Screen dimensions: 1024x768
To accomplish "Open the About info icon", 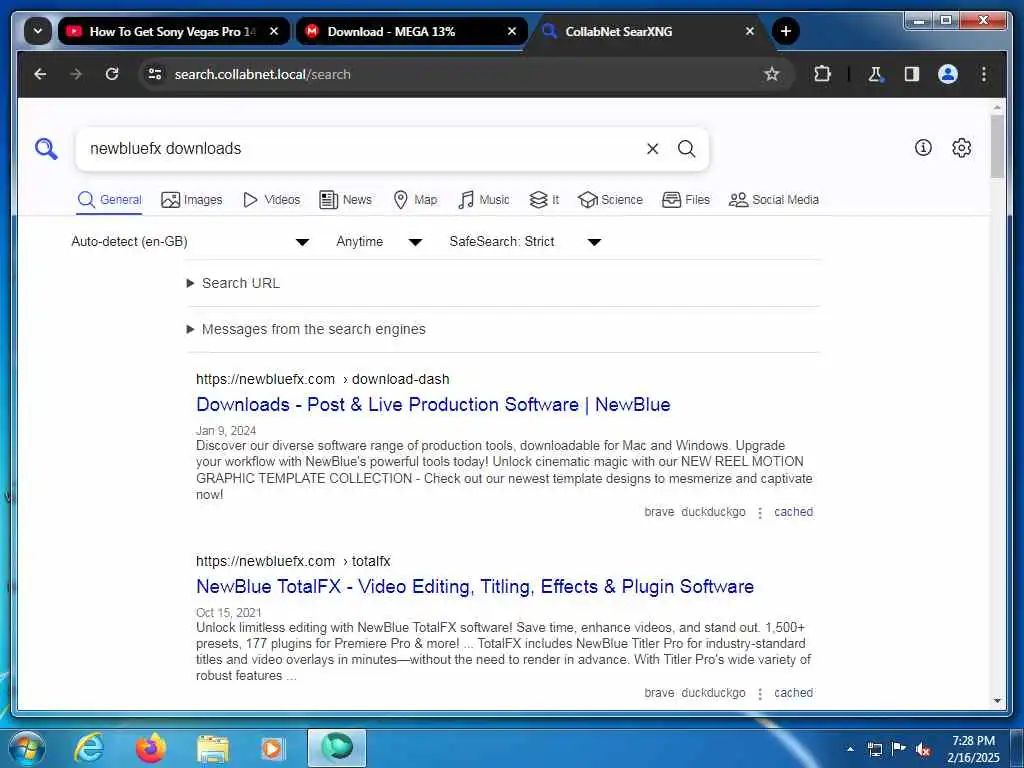I will click(x=923, y=148).
